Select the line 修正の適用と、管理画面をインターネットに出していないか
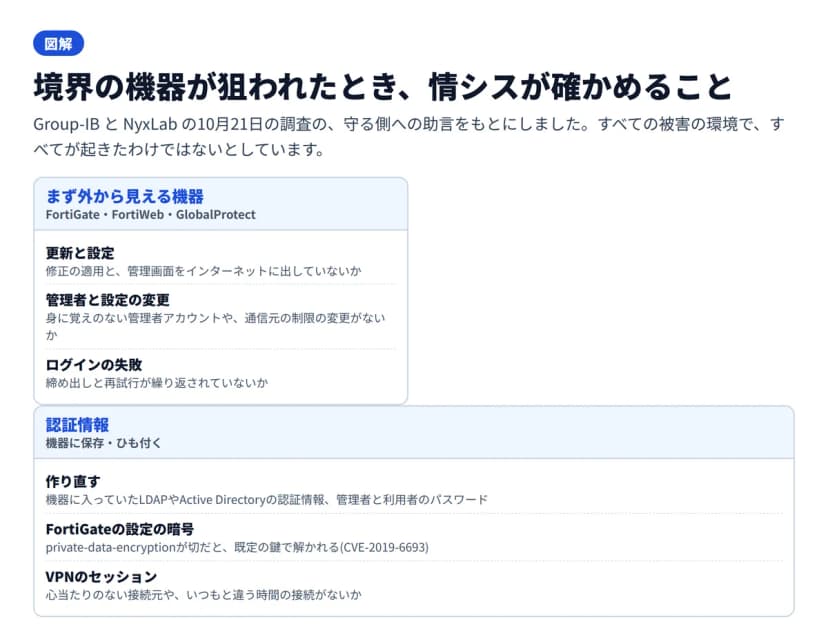Image resolution: width=828 pixels, height=642 pixels. coord(203,271)
